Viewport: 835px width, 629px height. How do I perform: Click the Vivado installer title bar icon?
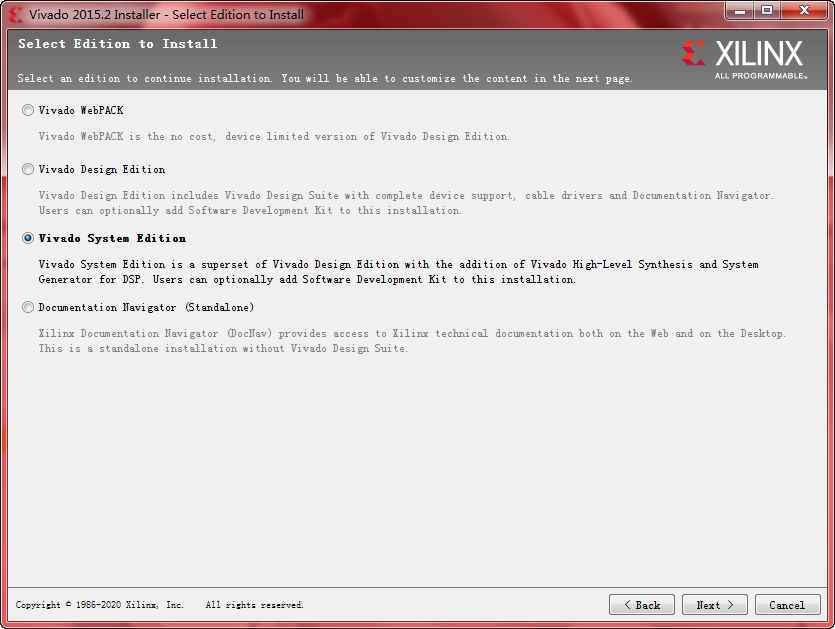tap(16, 15)
